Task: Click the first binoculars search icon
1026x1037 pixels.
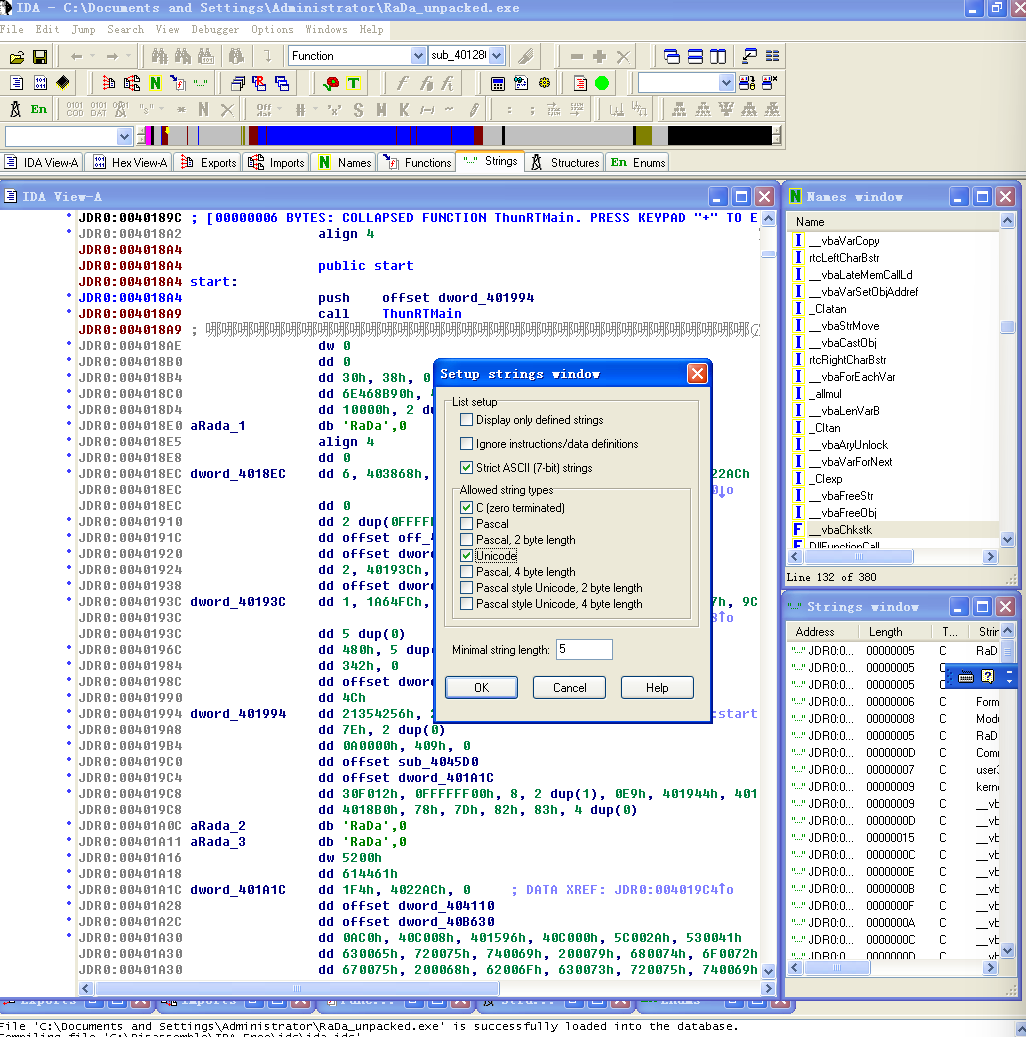Action: pos(159,56)
